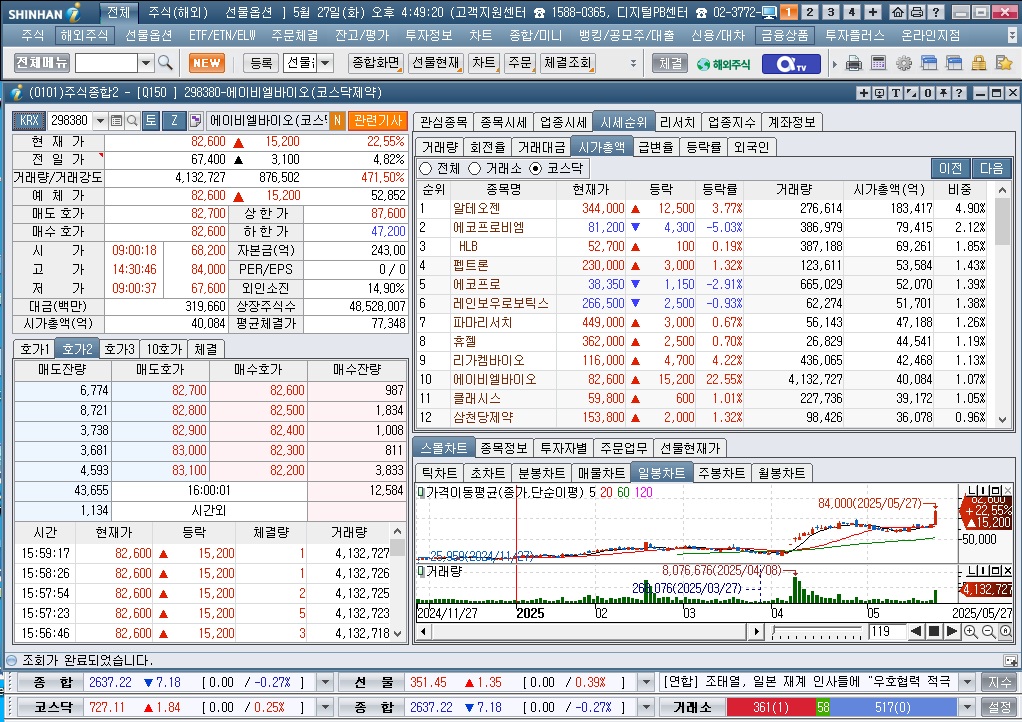The height and width of the screenshot is (722, 1022).
Task: Zoom in on the chart with the plus magnifier
Action: pos(970,631)
